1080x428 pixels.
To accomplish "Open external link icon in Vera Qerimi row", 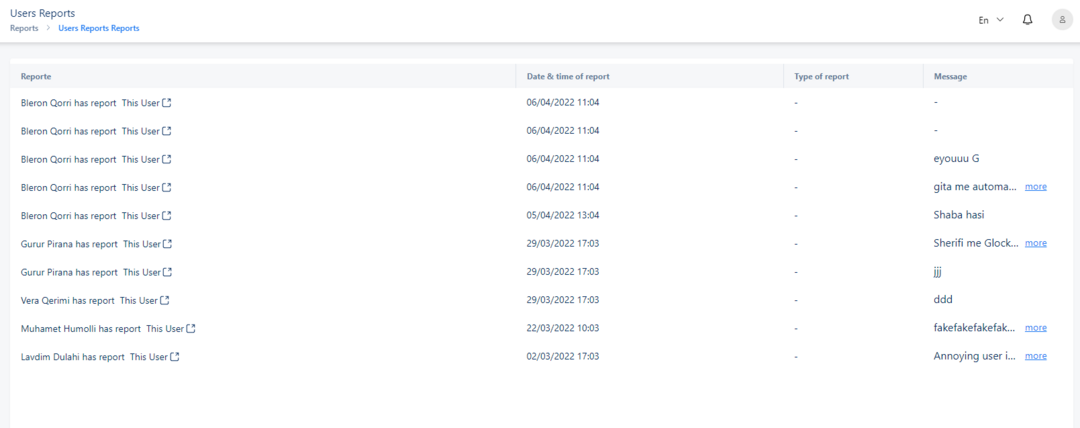I will pos(165,300).
